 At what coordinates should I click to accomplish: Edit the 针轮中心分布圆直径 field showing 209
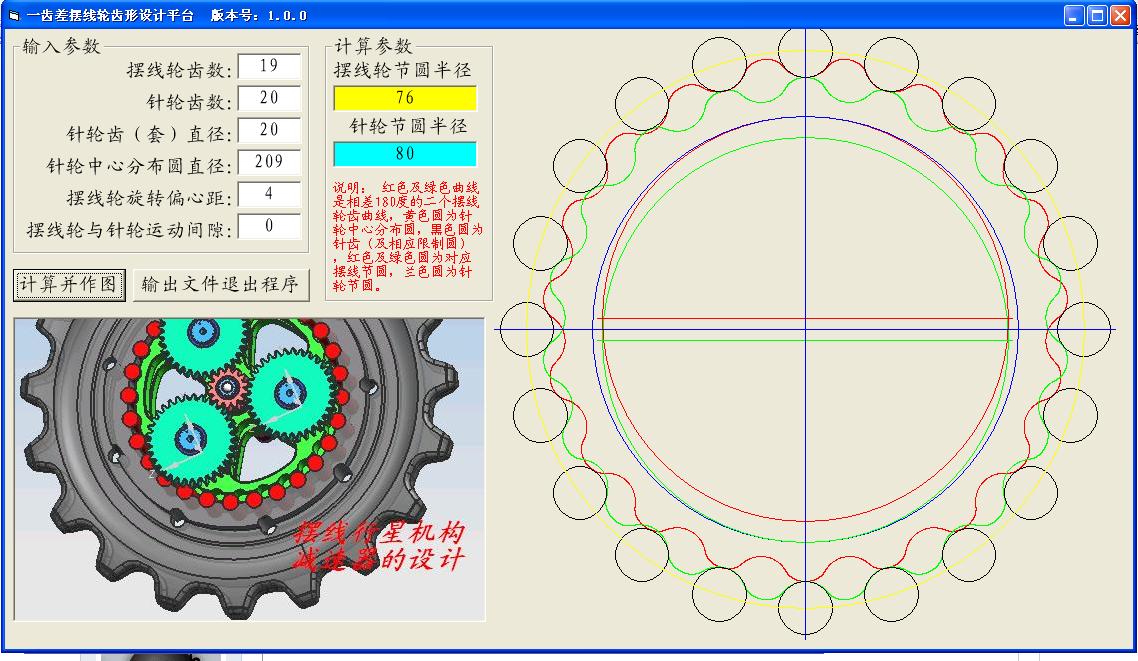point(269,162)
